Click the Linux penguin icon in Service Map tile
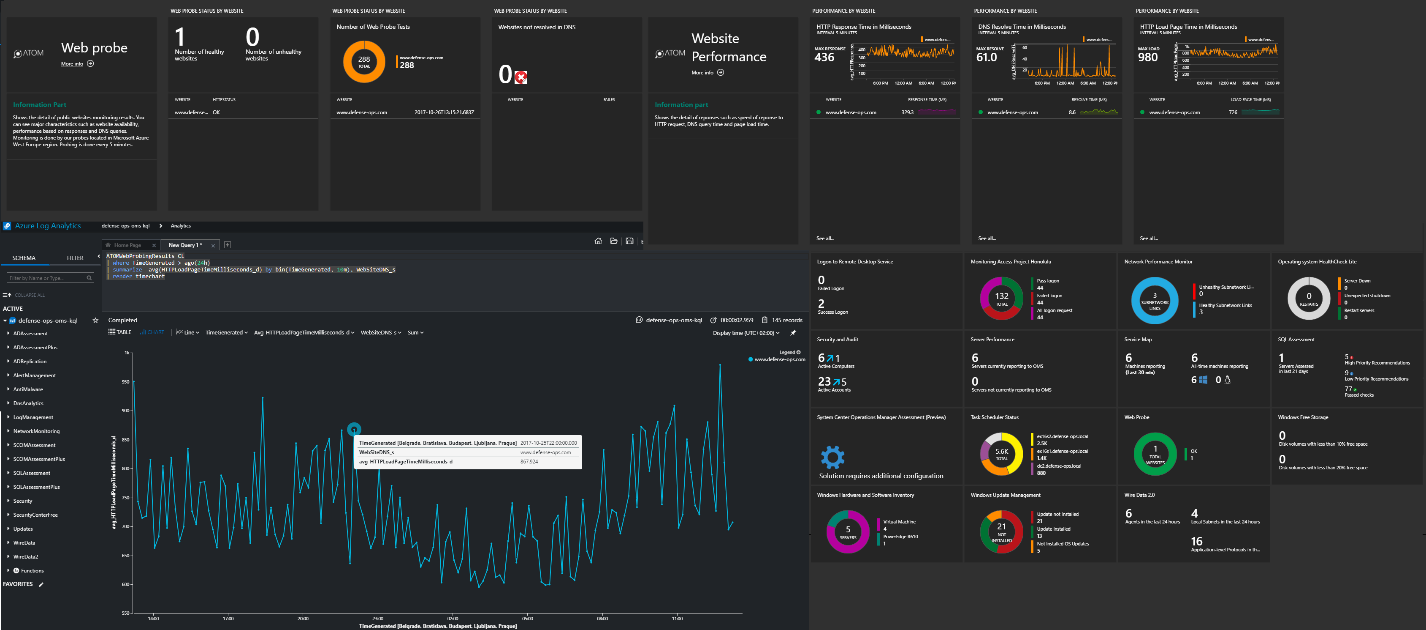Screen dimensions: 1426x630 pos(1228,380)
